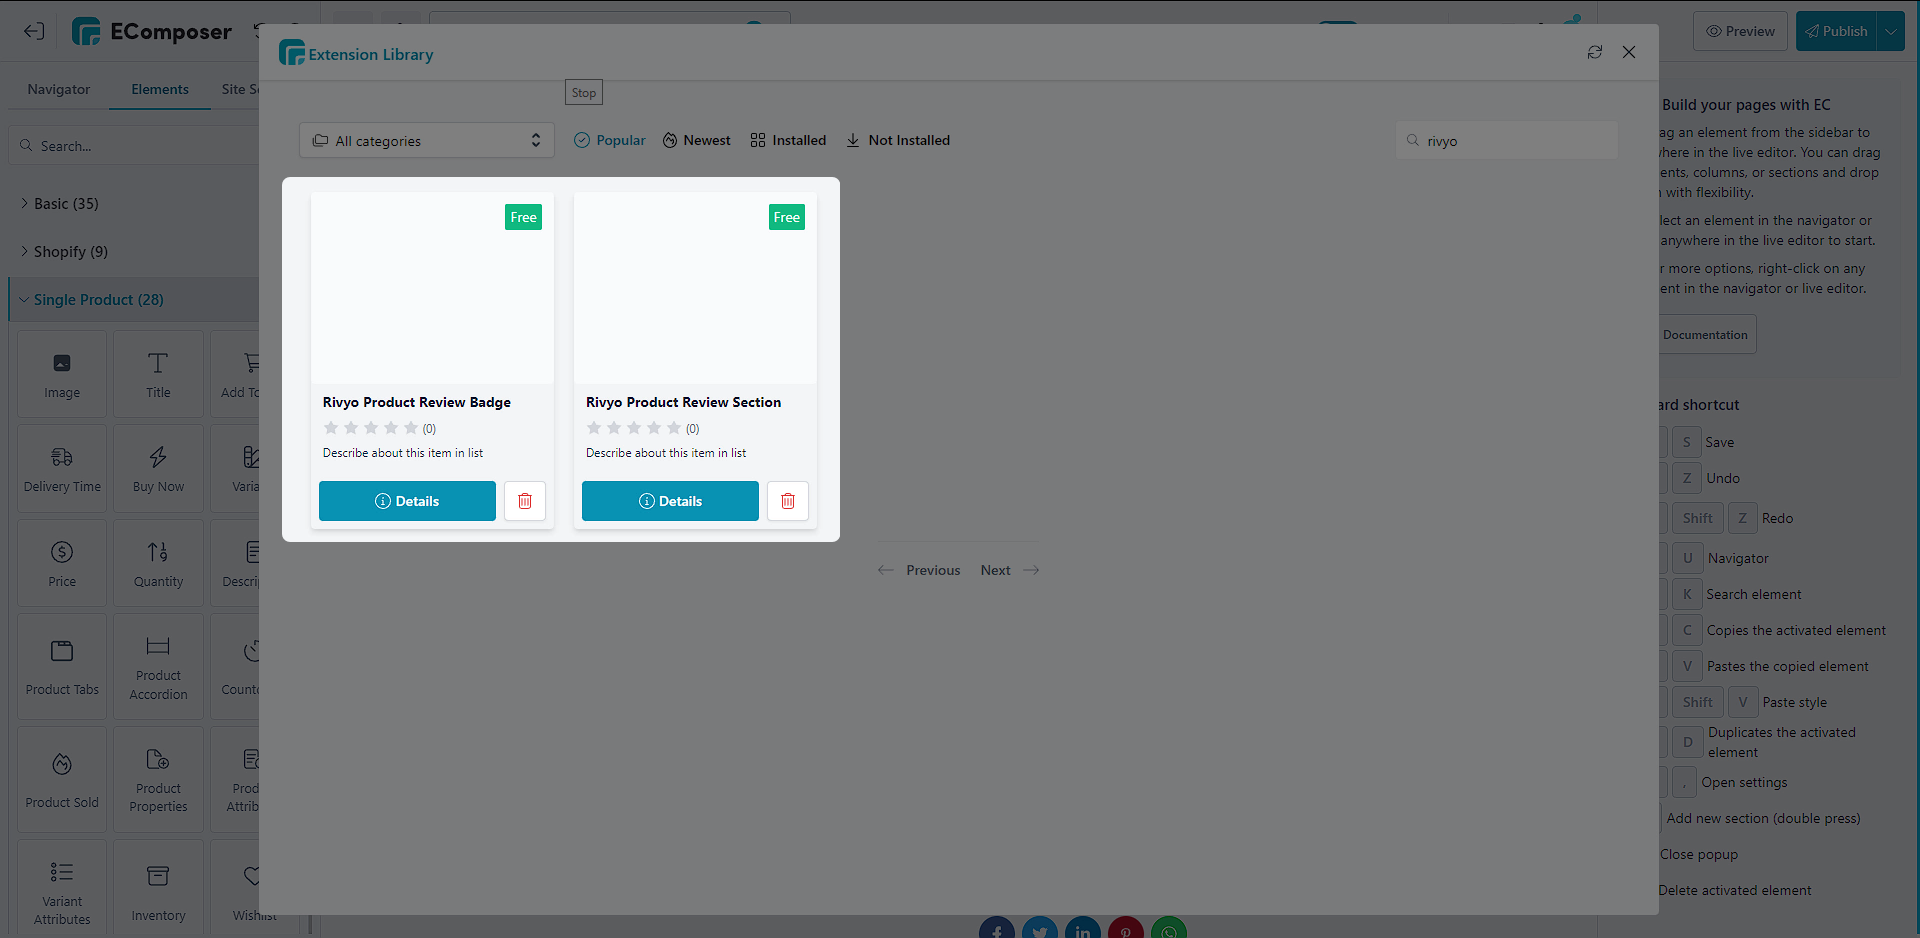
Task: Click the Stop tooltip button
Action: (584, 93)
